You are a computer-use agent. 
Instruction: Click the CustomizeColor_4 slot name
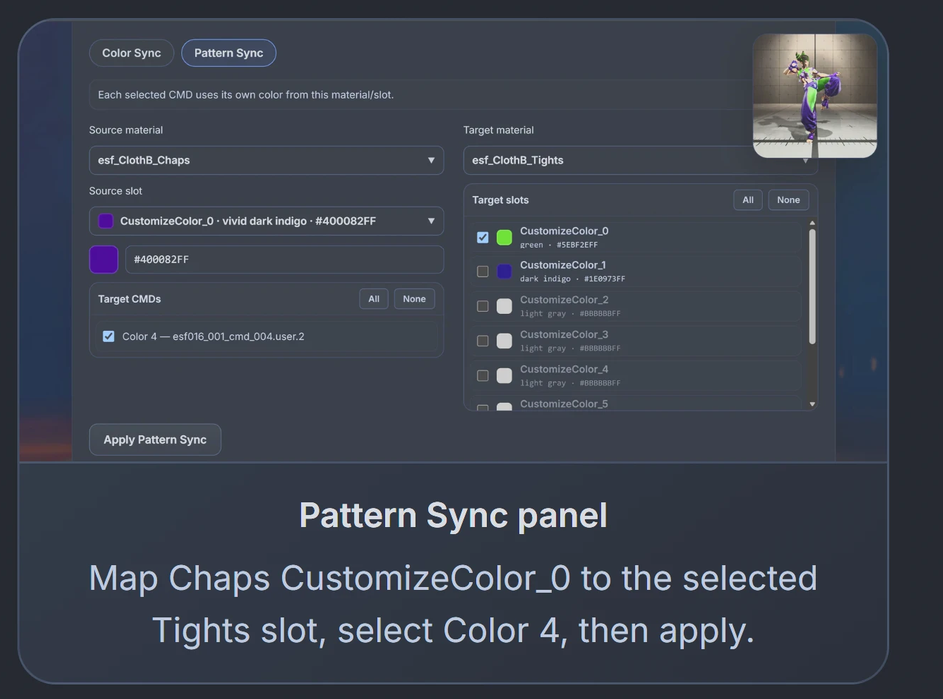pos(564,369)
